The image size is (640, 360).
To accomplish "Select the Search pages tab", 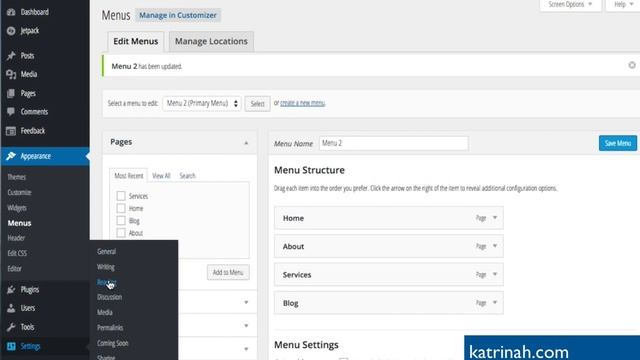I will [187, 176].
